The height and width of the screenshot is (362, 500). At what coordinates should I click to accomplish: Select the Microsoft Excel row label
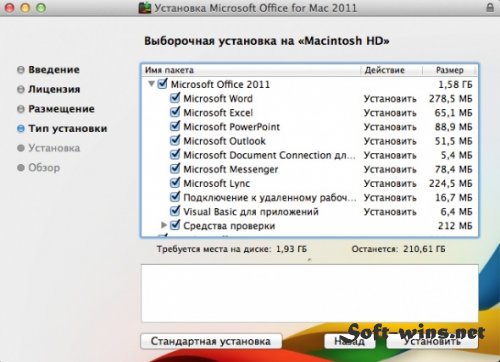pos(218,113)
